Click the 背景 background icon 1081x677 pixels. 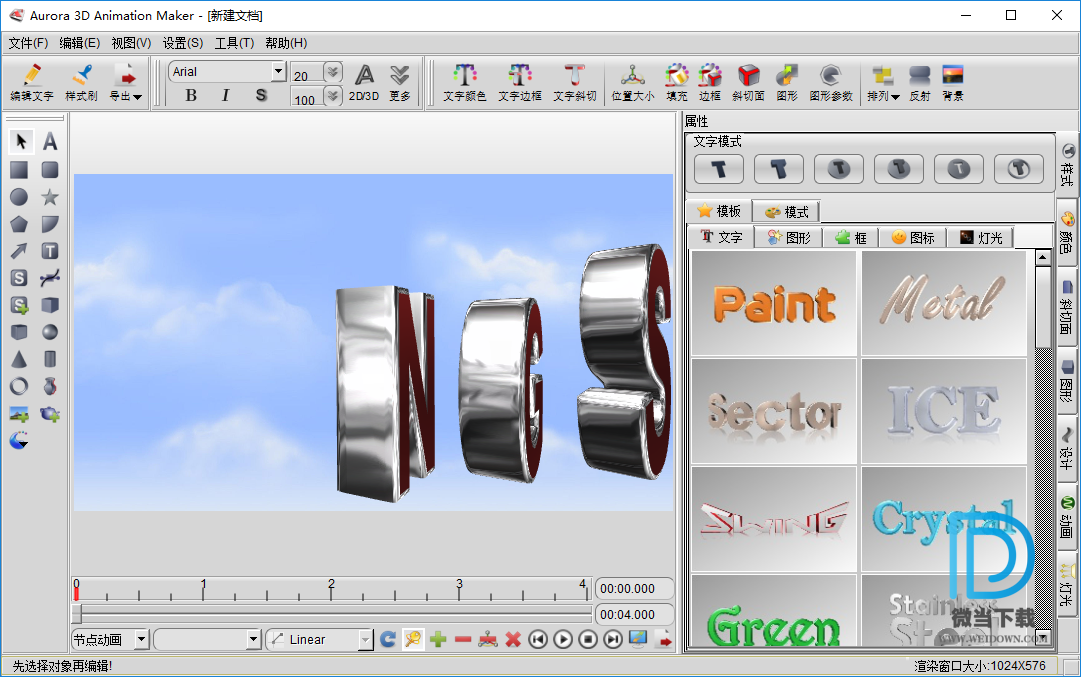click(953, 82)
